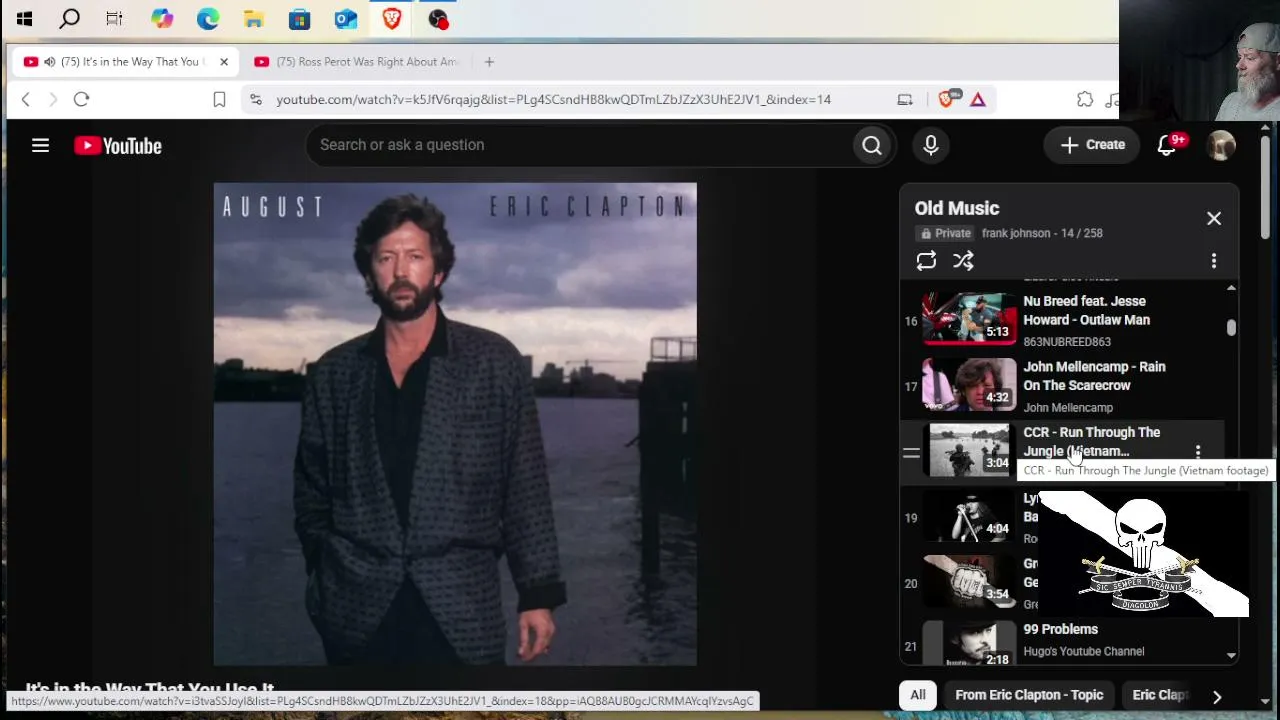Click the Outlaw Man video thumbnail
This screenshot has height=720, width=1280.
tap(969, 318)
